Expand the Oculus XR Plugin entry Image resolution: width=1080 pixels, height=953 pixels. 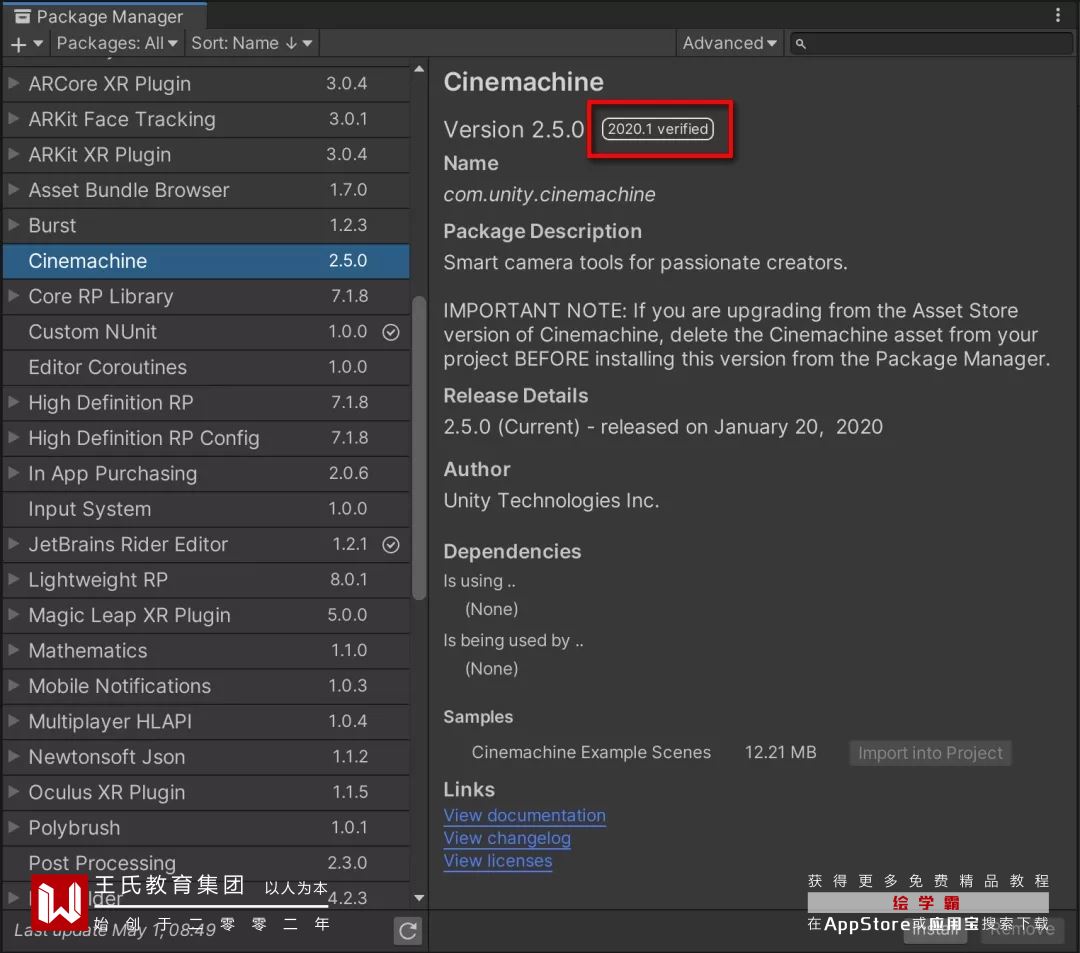(13, 793)
